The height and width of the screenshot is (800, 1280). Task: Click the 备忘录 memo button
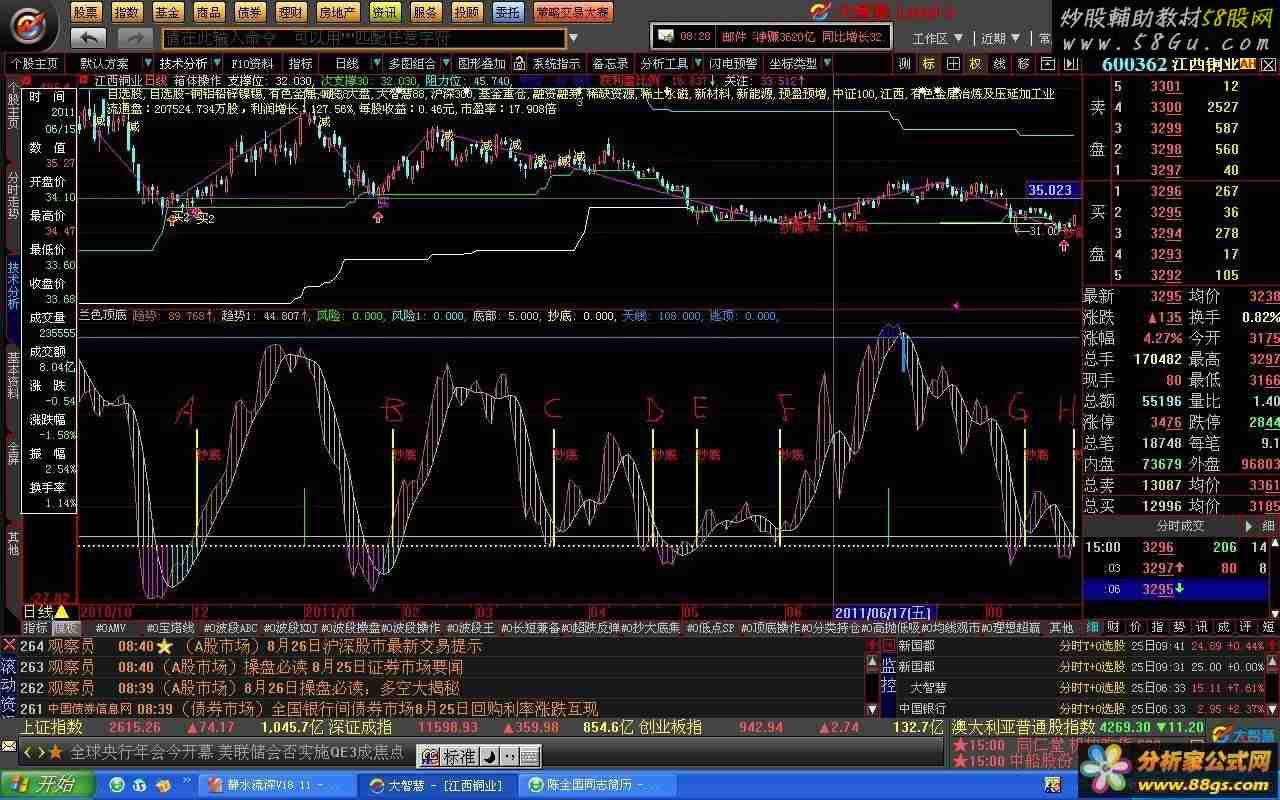(x=609, y=63)
